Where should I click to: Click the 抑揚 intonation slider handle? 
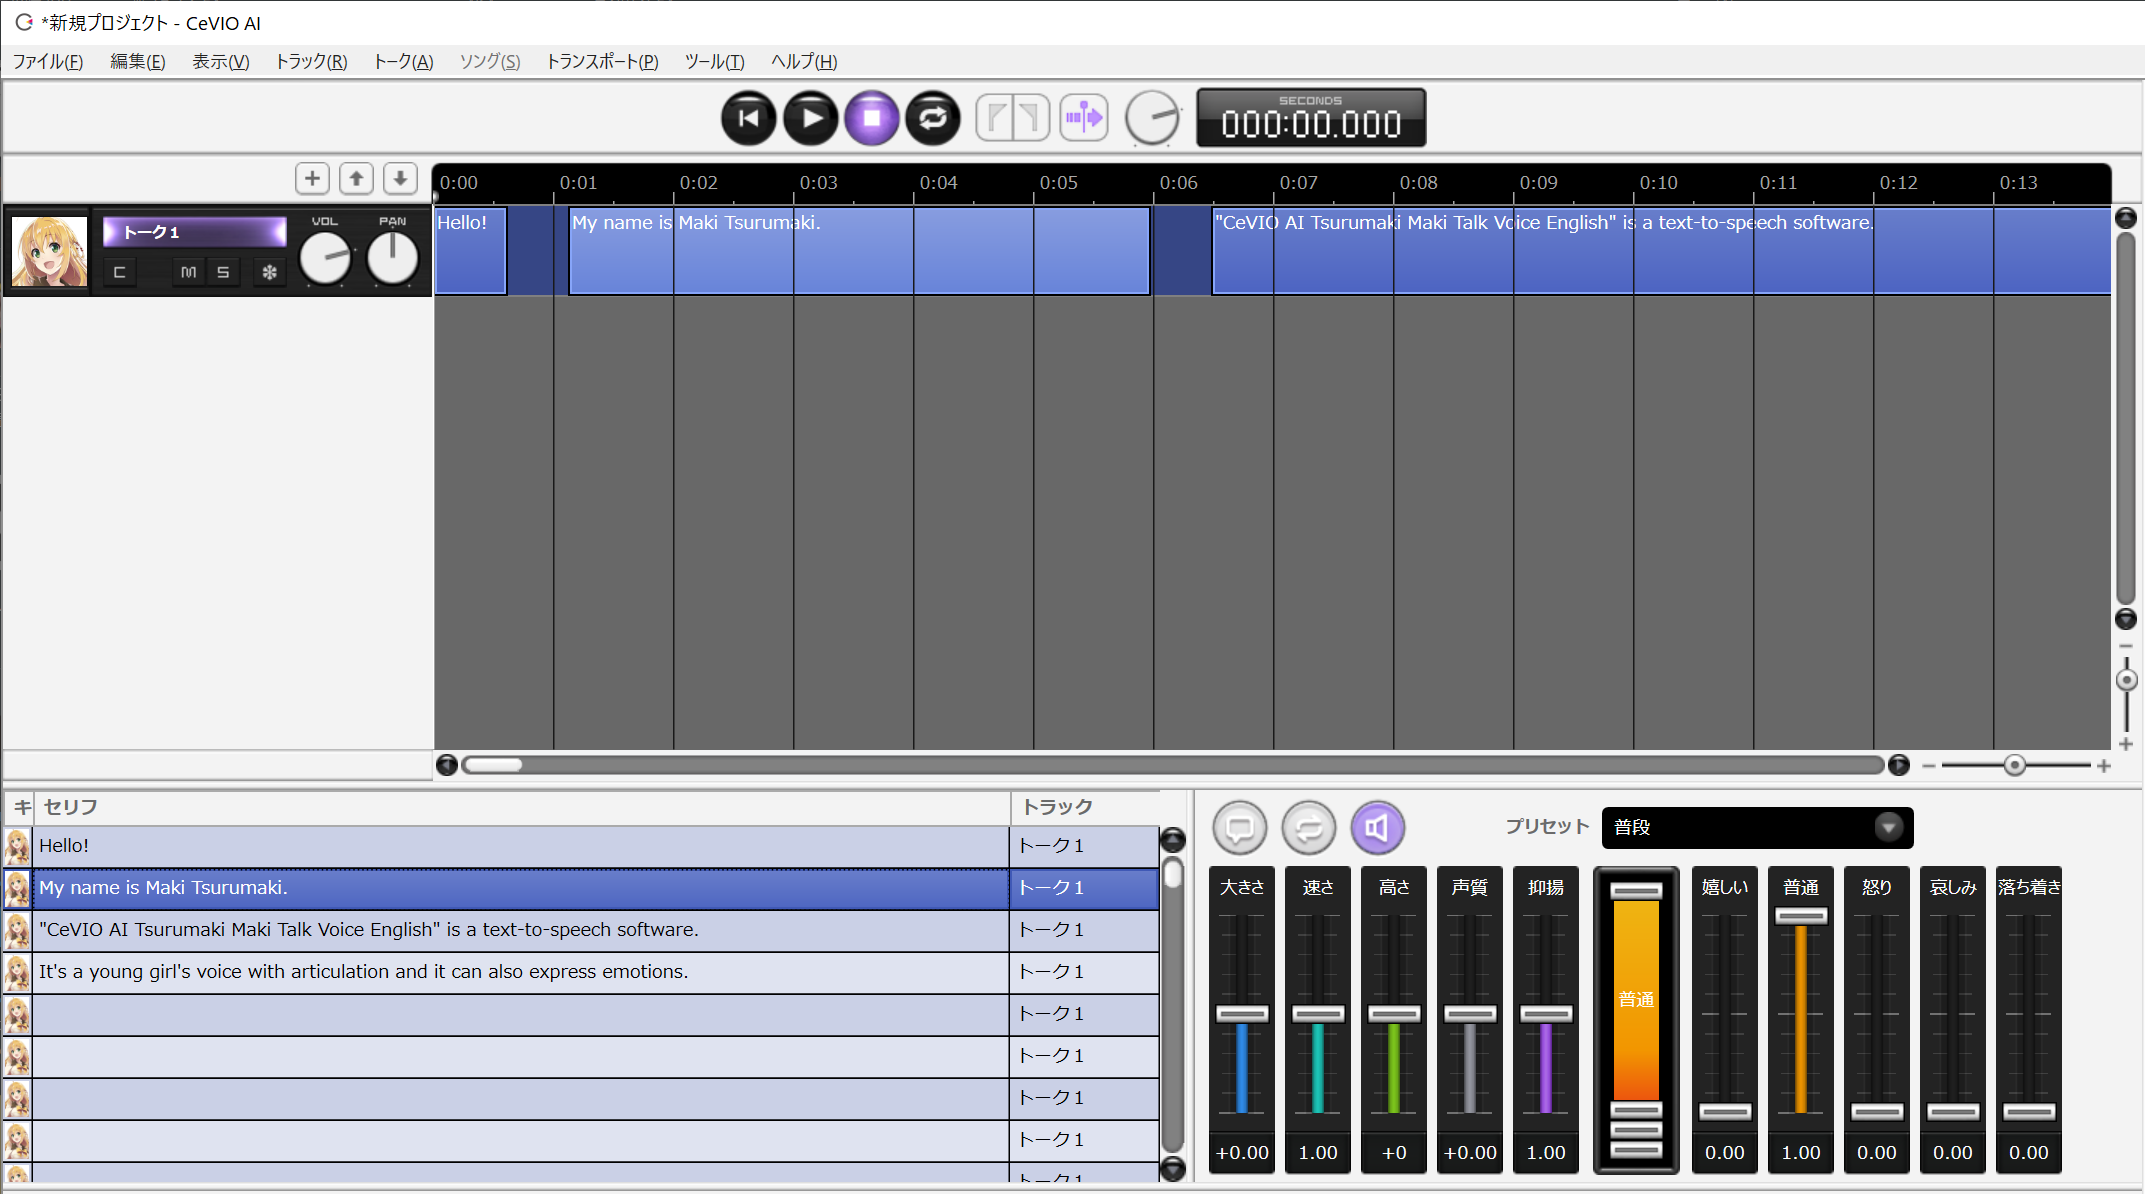point(1546,1014)
